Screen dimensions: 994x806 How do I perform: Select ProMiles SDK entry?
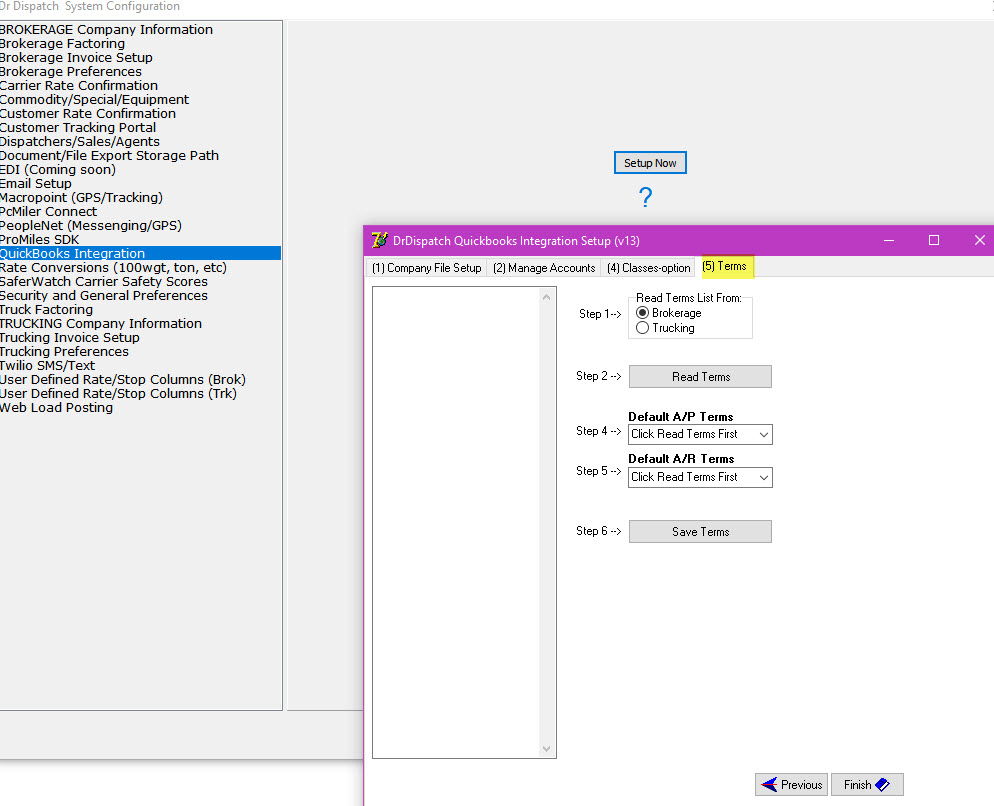click(39, 239)
